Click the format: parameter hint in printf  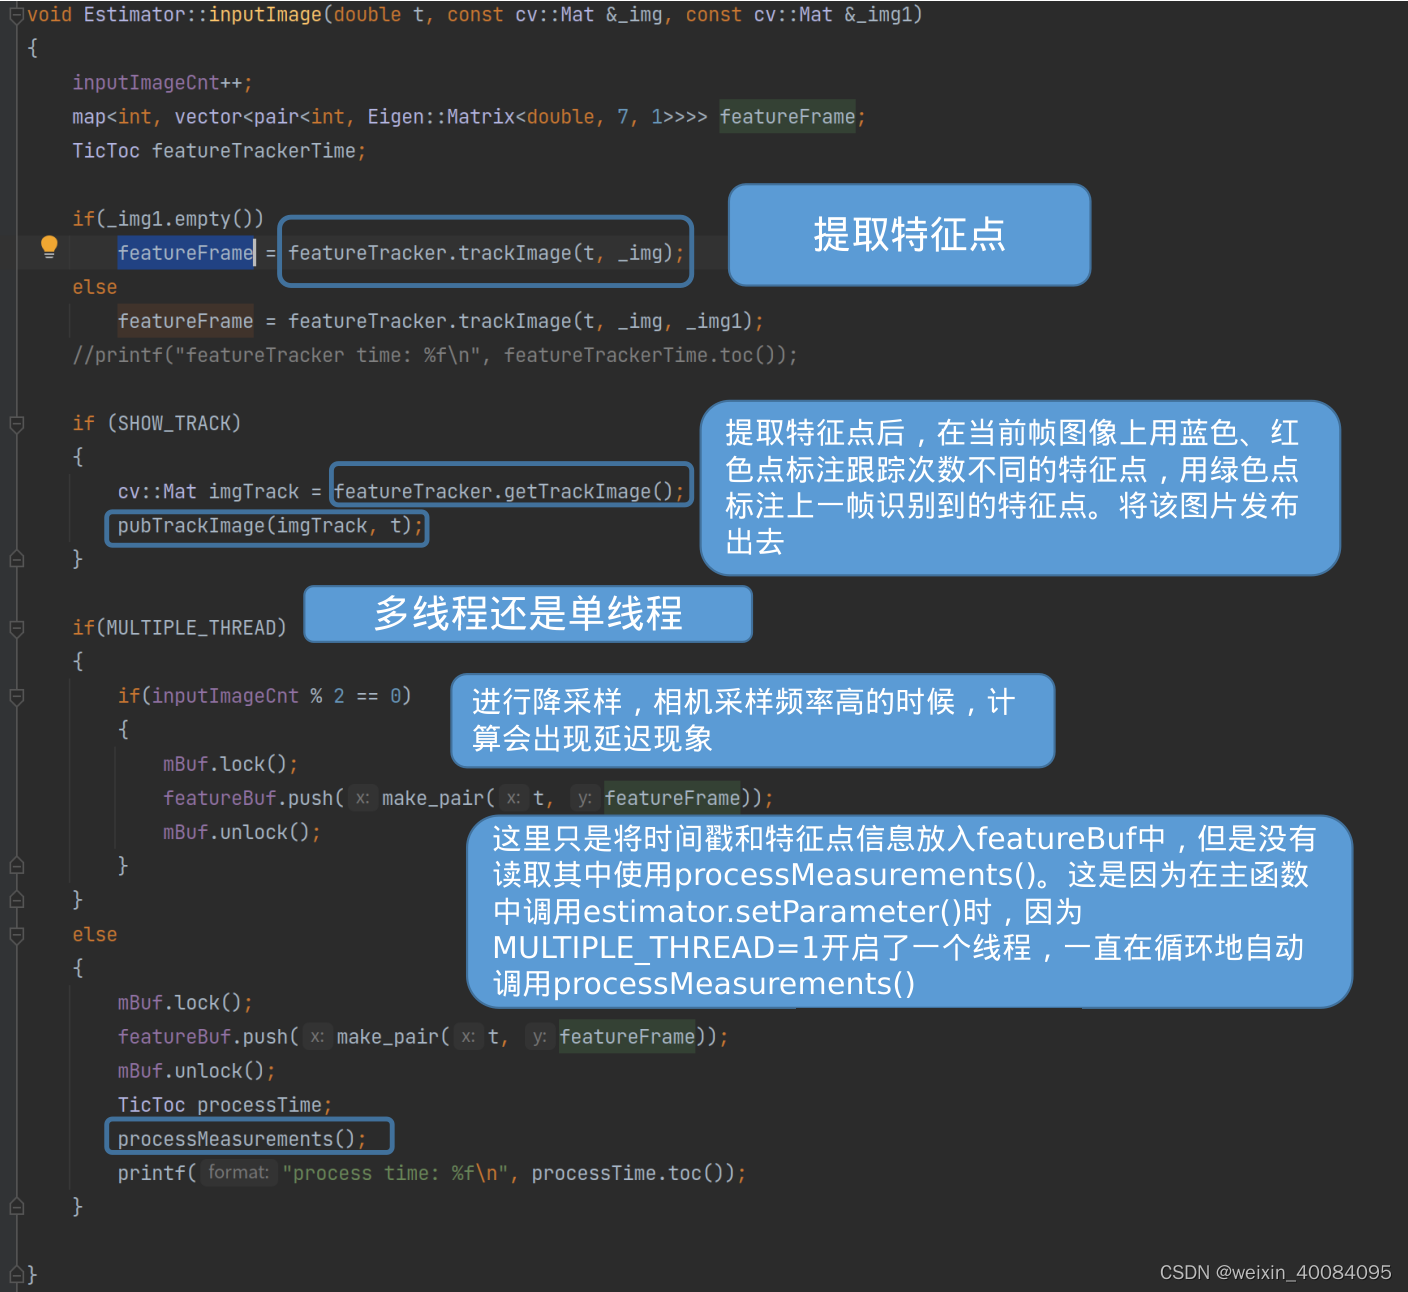point(239,1172)
